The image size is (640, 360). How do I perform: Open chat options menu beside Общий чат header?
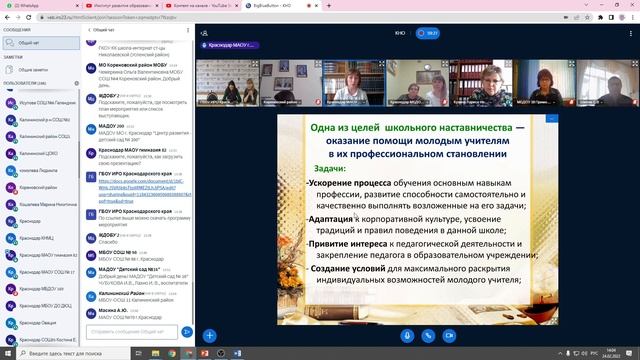(x=188, y=30)
